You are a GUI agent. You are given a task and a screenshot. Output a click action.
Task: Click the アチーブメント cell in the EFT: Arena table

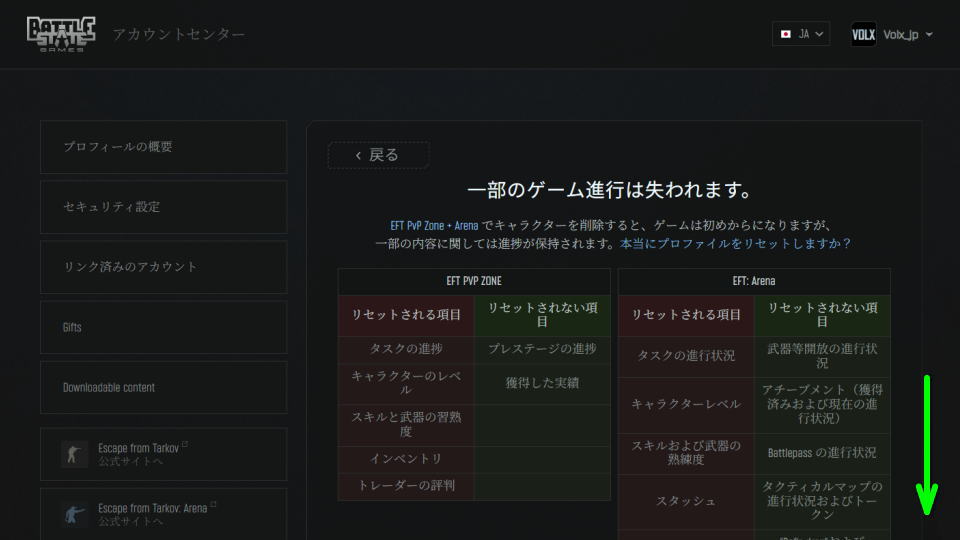pyautogui.click(x=822, y=404)
